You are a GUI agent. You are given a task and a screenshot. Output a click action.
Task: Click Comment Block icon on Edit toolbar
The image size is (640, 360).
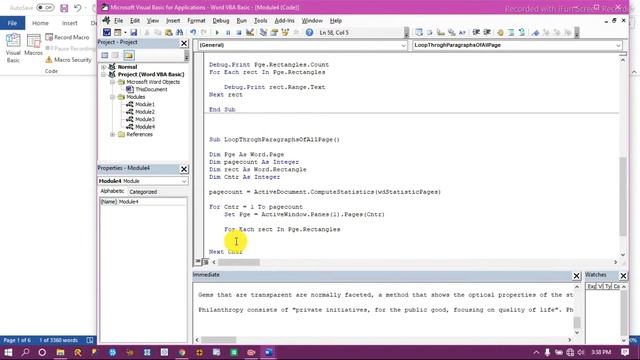coord(511,32)
